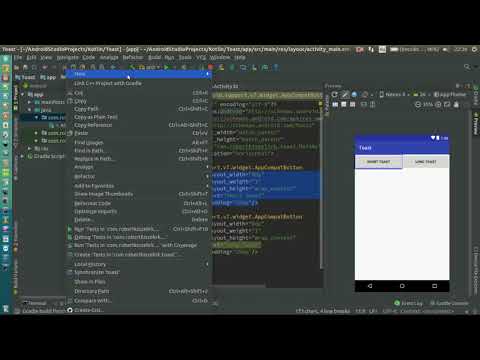Open the Terminal tool window tab
The height and width of the screenshot is (360, 480).
tap(35, 303)
